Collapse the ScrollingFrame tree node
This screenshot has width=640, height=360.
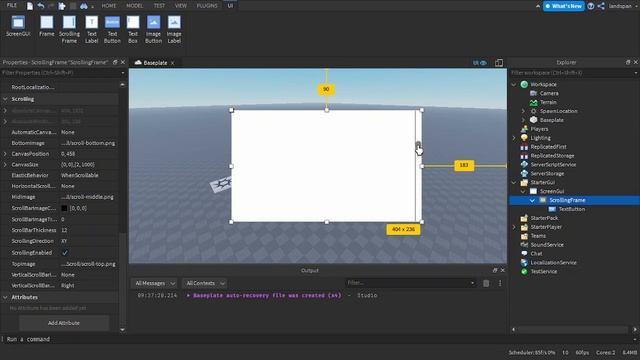532,200
